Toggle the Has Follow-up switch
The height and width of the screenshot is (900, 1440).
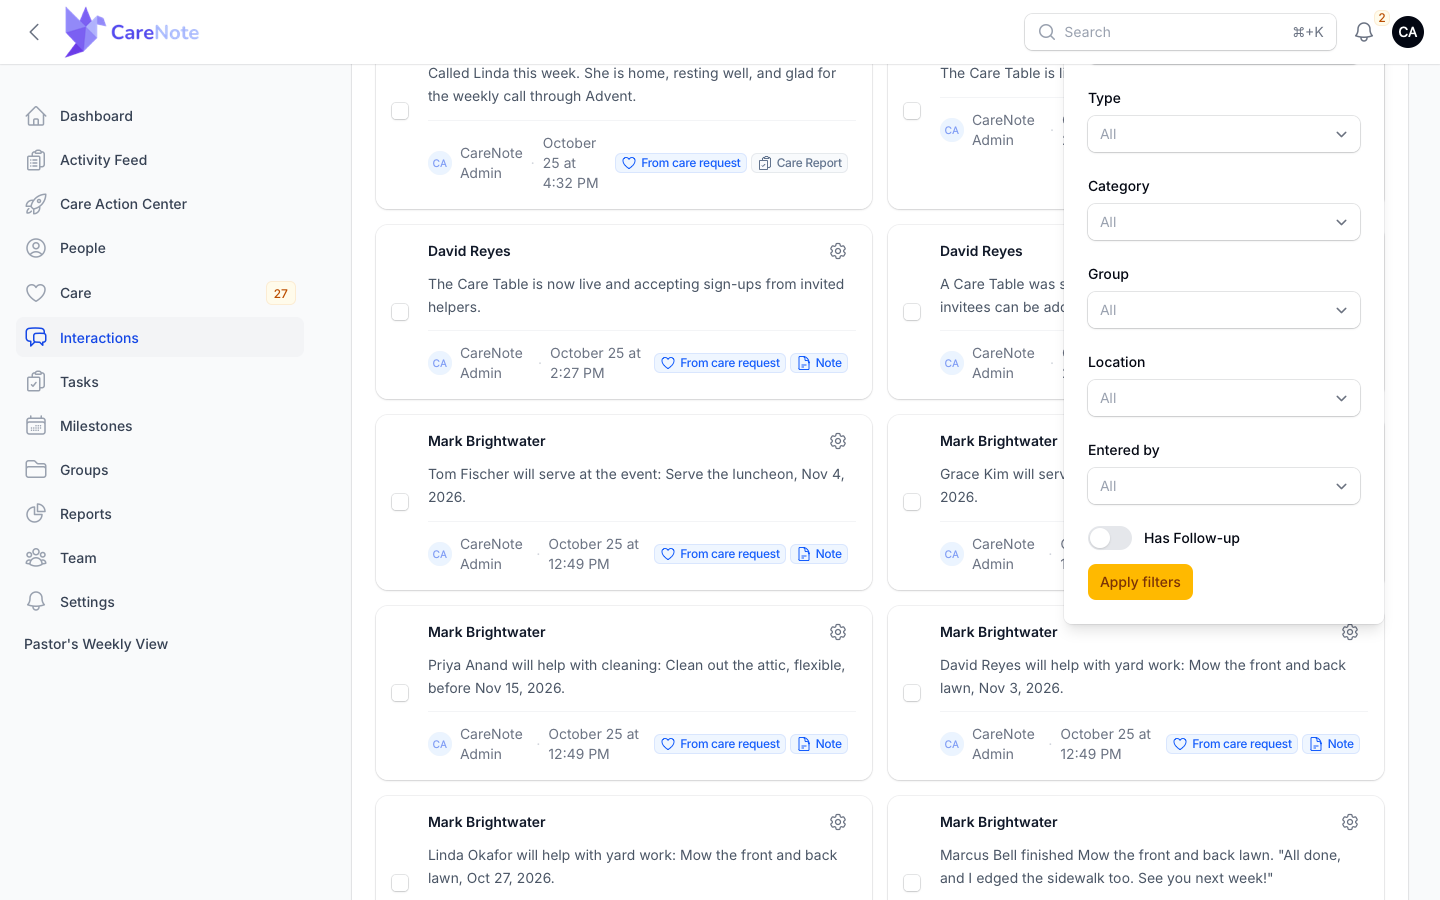coord(1110,538)
